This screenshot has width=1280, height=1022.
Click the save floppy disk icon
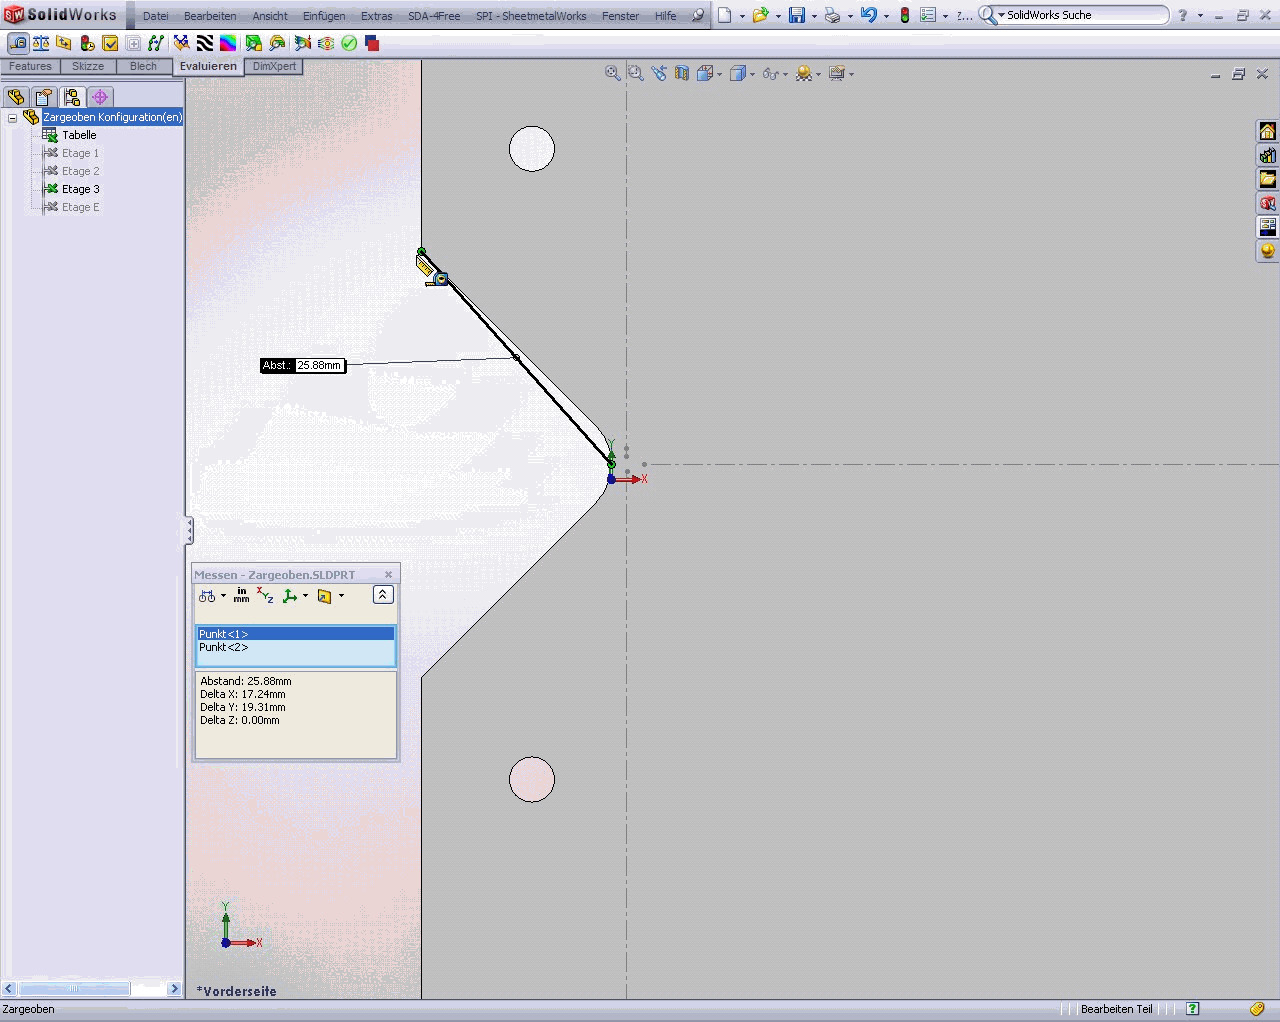tap(796, 15)
